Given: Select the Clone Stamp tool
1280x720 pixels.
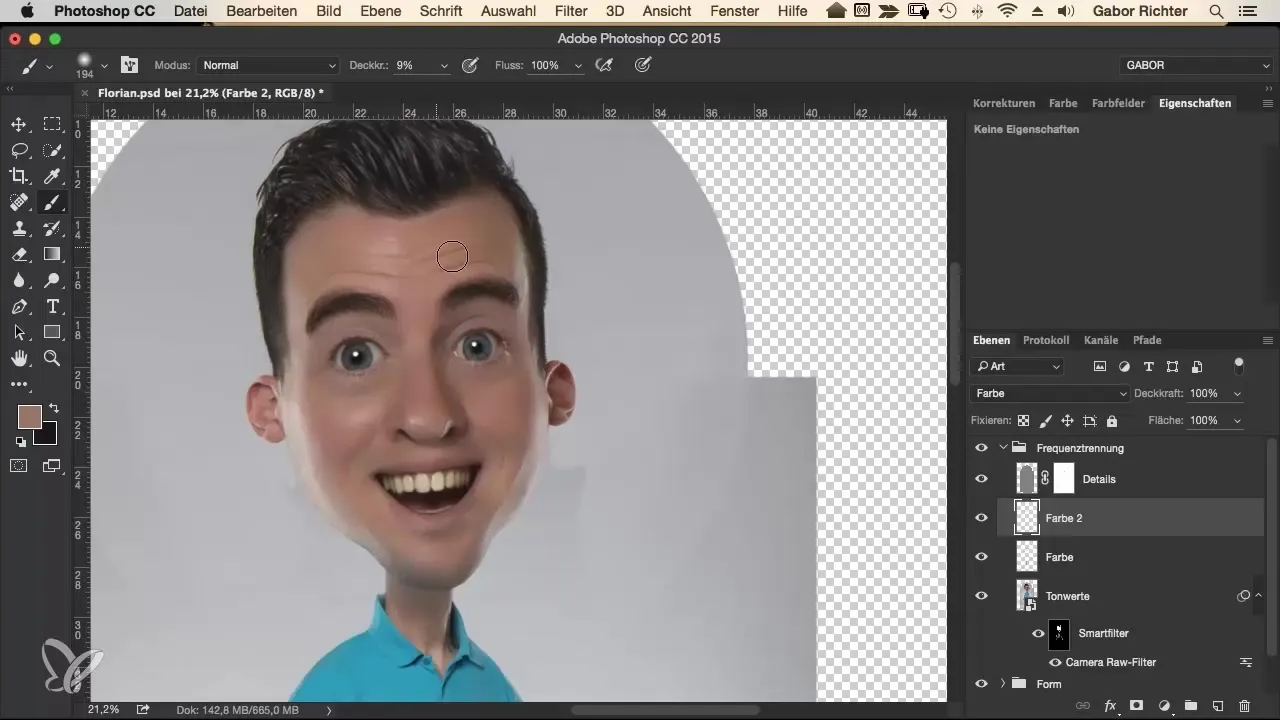Looking at the screenshot, I should click(x=18, y=228).
